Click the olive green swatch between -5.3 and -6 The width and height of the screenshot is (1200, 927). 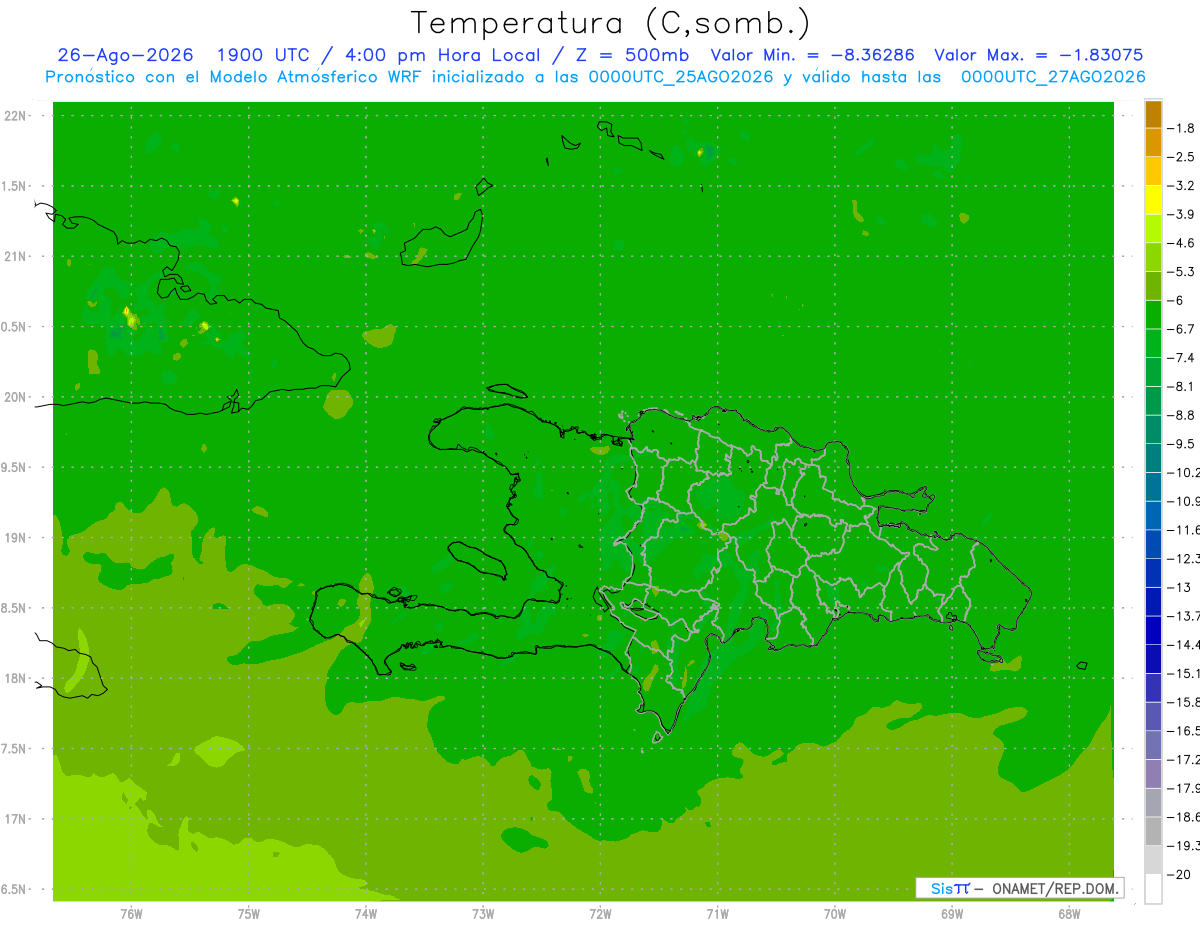pos(1153,286)
